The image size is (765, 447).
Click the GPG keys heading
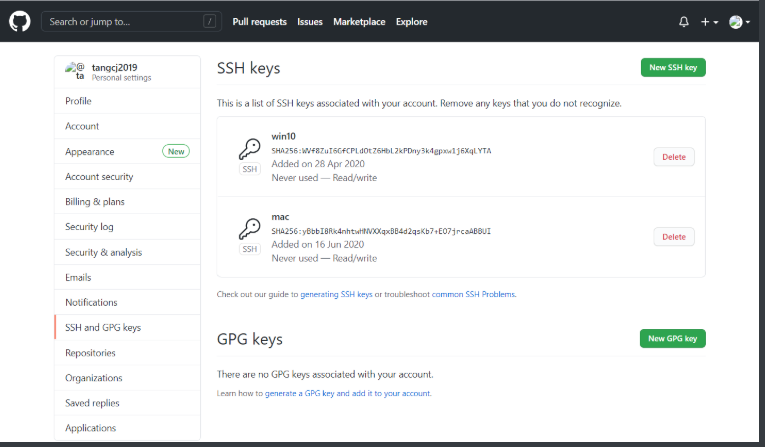[x=249, y=339]
